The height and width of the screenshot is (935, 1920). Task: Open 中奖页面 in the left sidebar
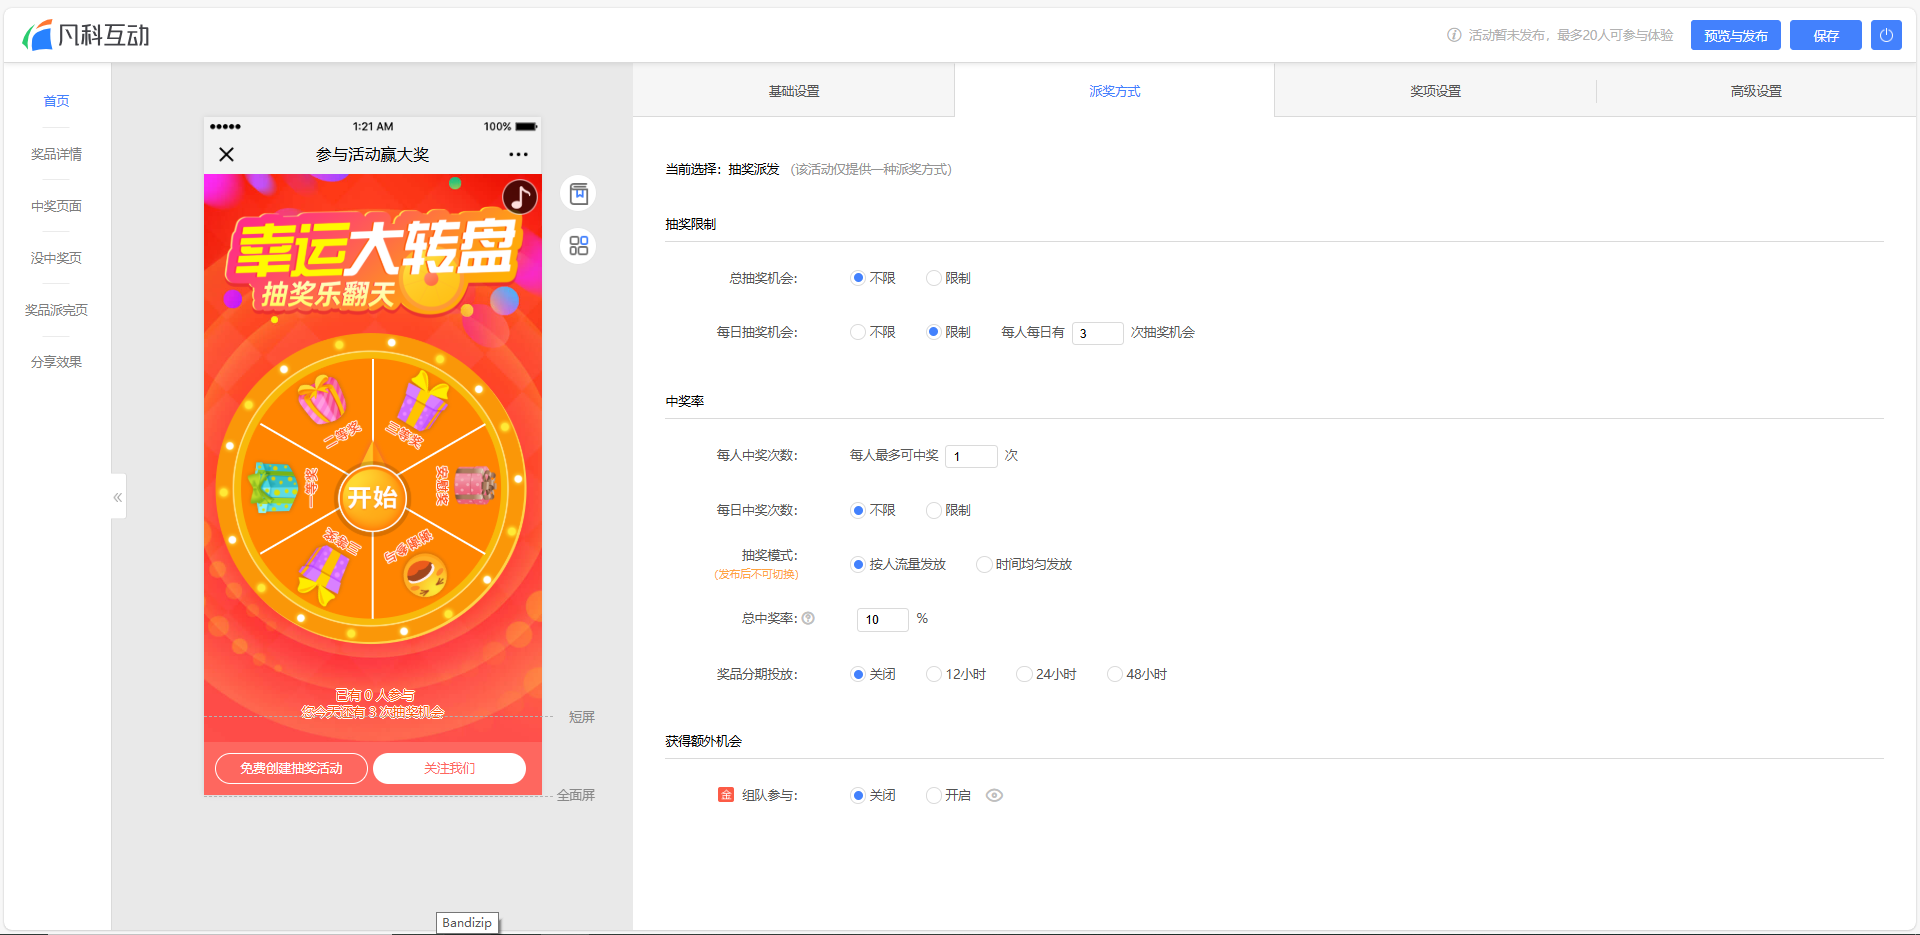pos(56,206)
